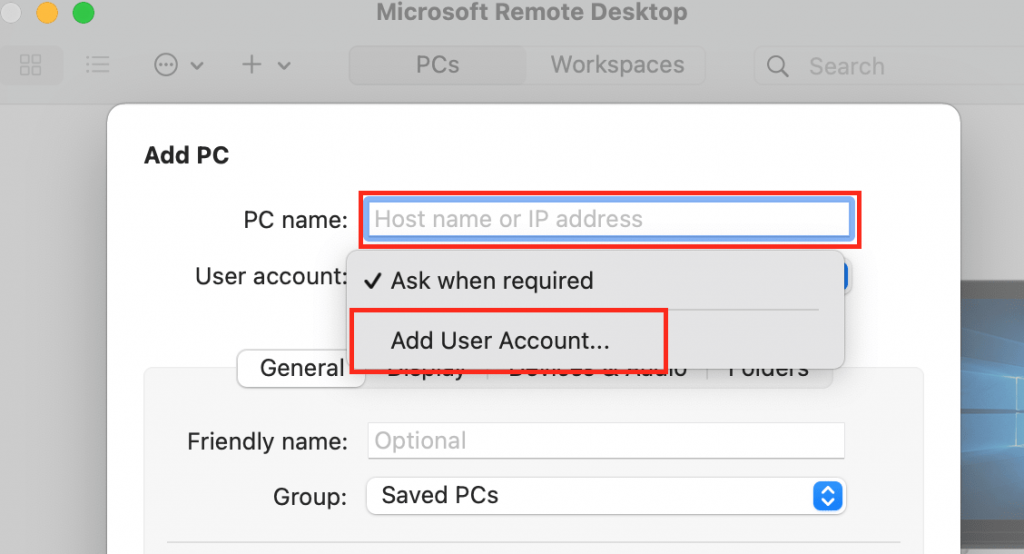Click the Friendly name optional field
Viewport: 1024px width, 554px height.
click(606, 441)
